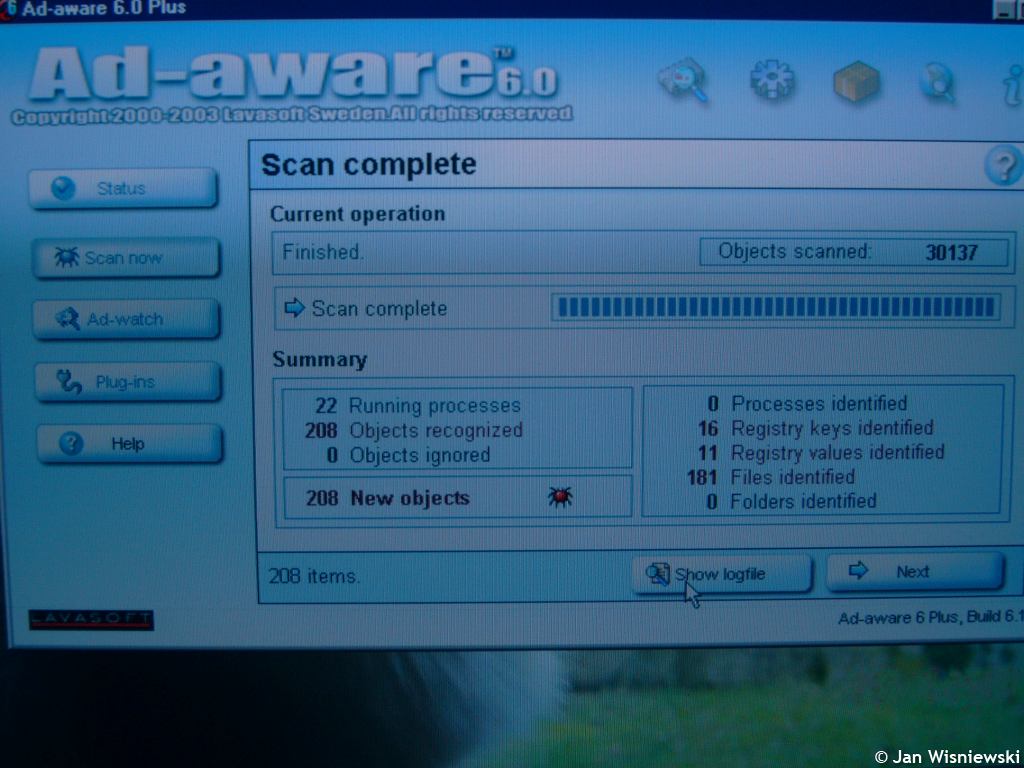Click the magnifier icon in the top toolbar
Viewport: 1024px width, 768px height.
click(683, 81)
